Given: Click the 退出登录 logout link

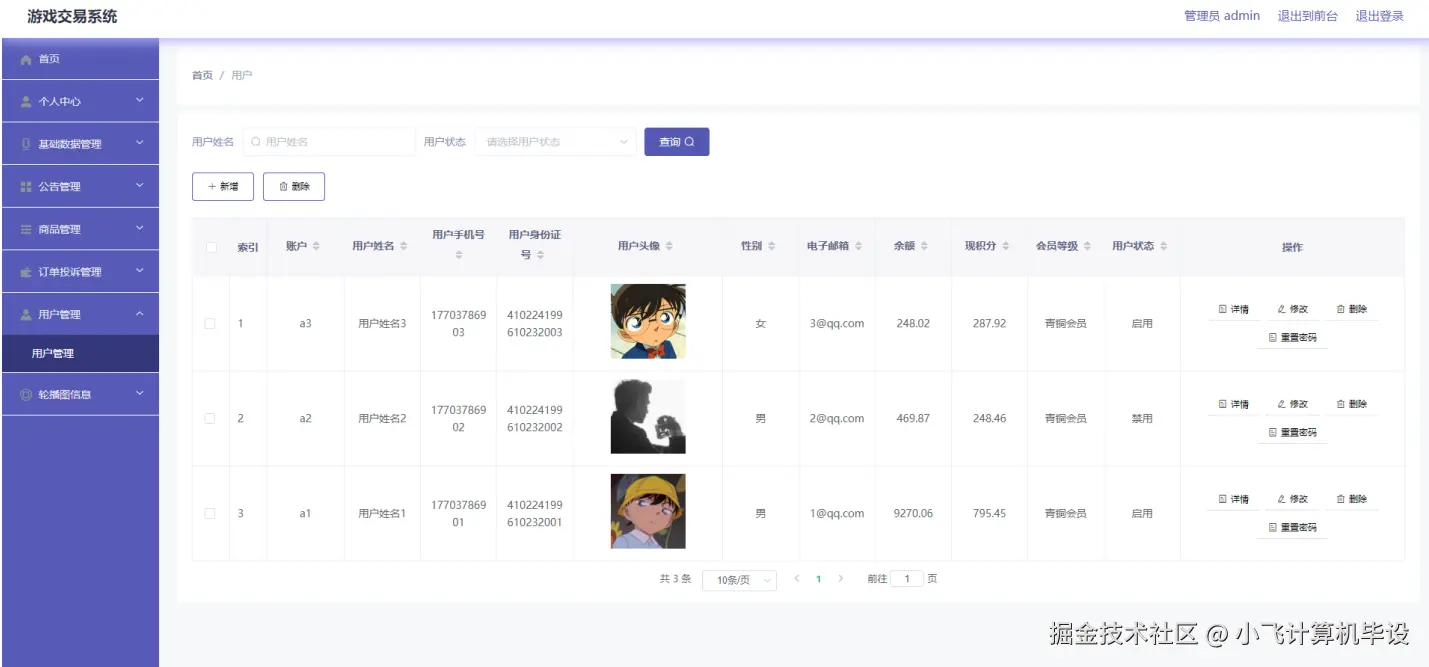Looking at the screenshot, I should click(1379, 15).
